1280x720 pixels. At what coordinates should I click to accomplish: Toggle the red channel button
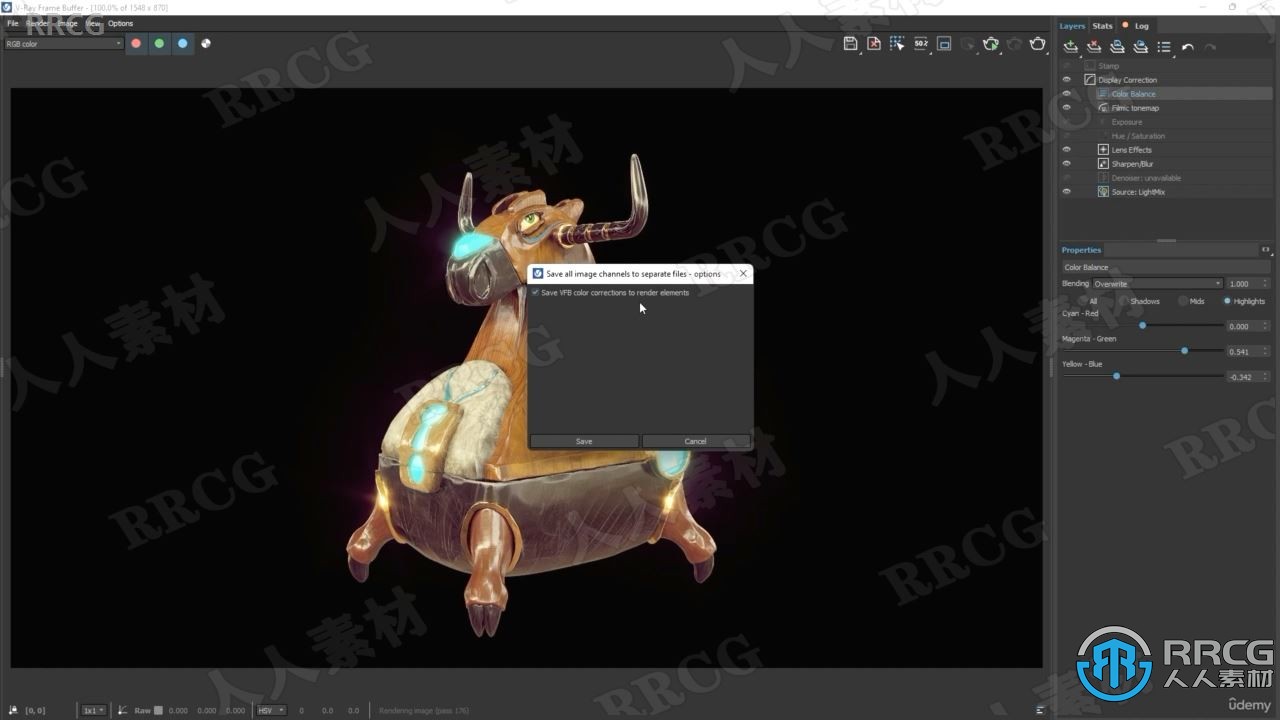click(x=136, y=44)
